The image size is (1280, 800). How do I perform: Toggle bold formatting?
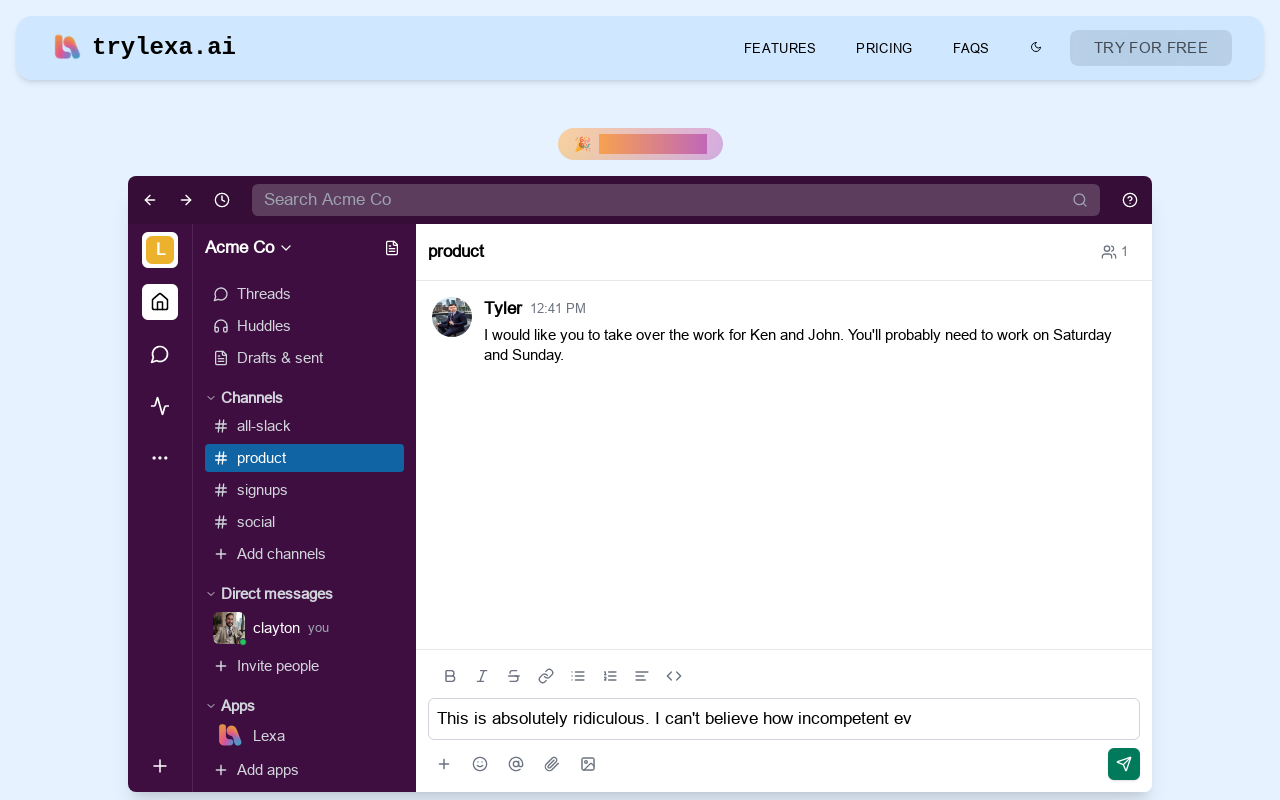click(450, 676)
